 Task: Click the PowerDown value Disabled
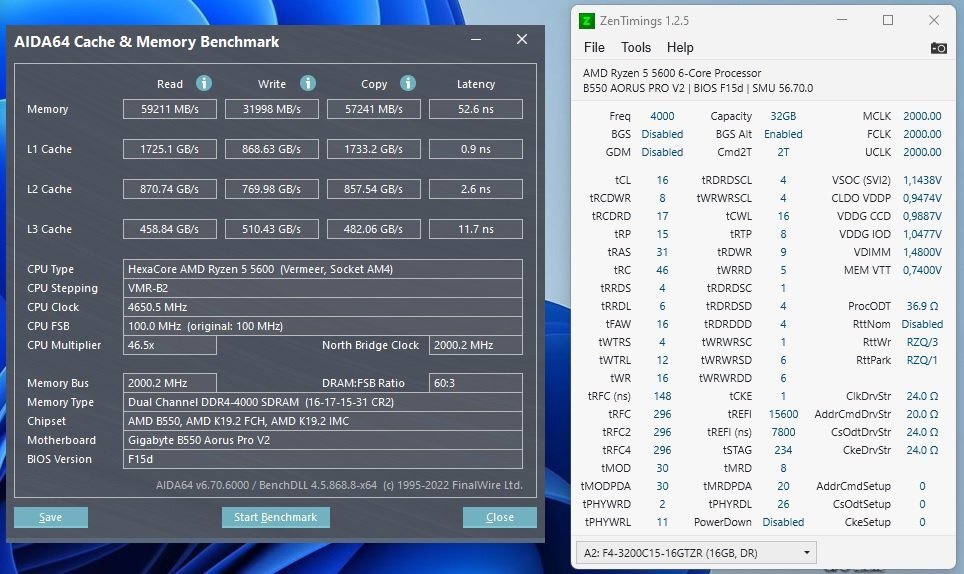pyautogui.click(x=783, y=522)
